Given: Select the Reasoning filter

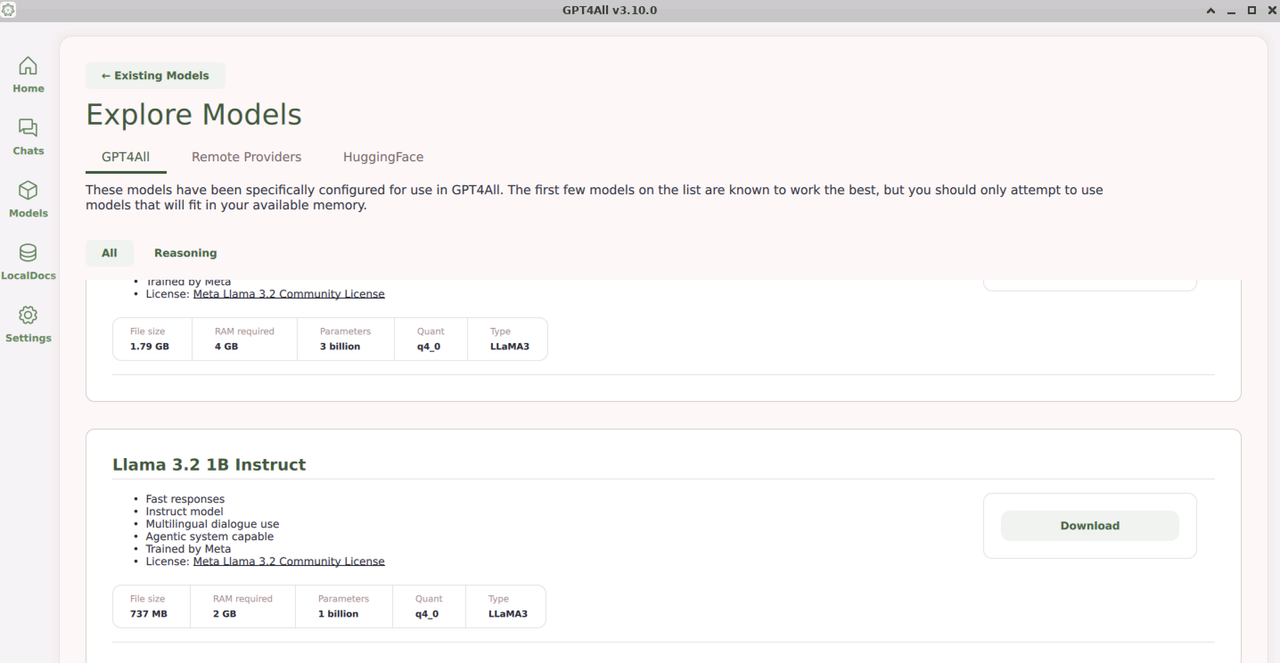Looking at the screenshot, I should coord(185,253).
